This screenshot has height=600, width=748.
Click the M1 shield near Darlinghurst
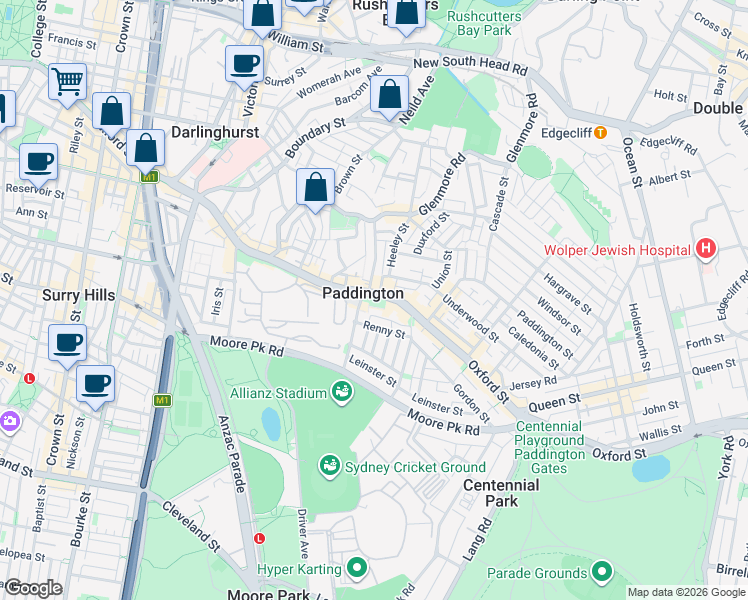(x=149, y=177)
